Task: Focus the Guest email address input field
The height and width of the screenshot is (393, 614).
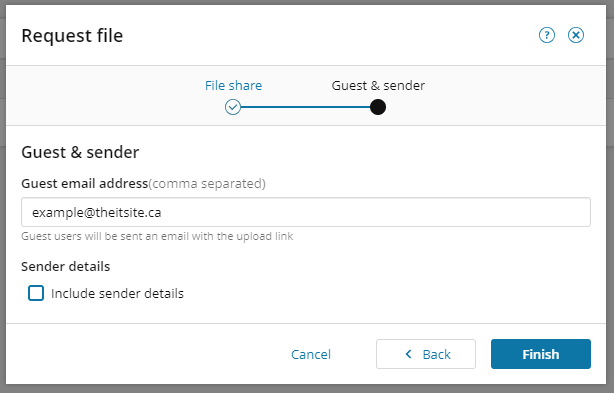Action: point(306,212)
